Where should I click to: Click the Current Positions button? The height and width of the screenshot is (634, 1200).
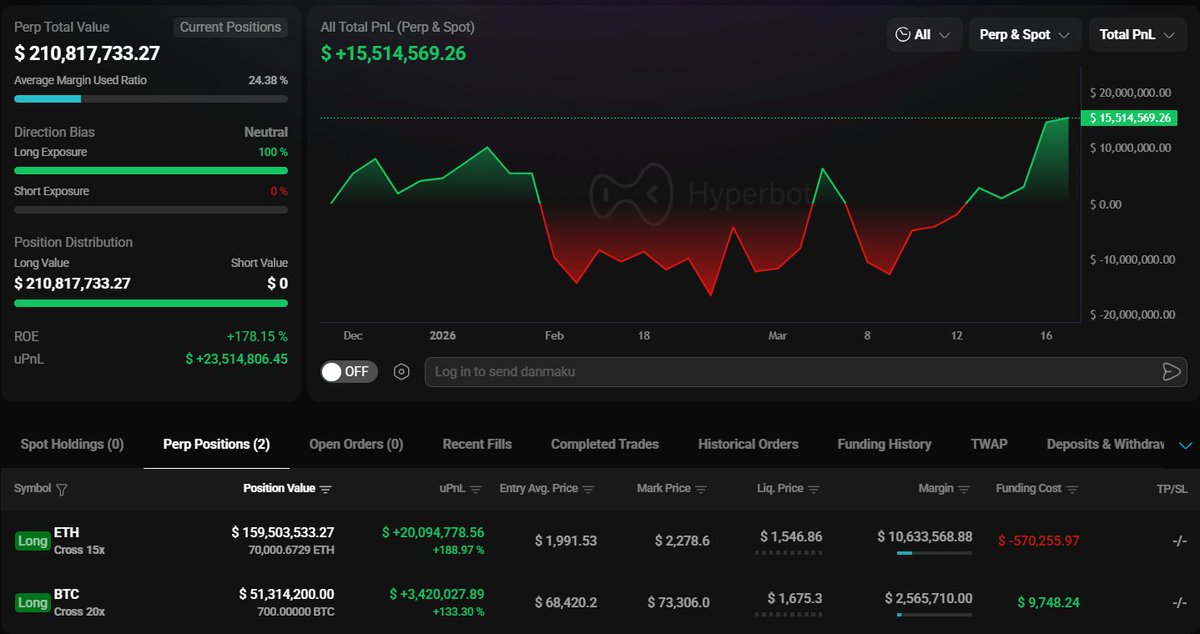[230, 27]
